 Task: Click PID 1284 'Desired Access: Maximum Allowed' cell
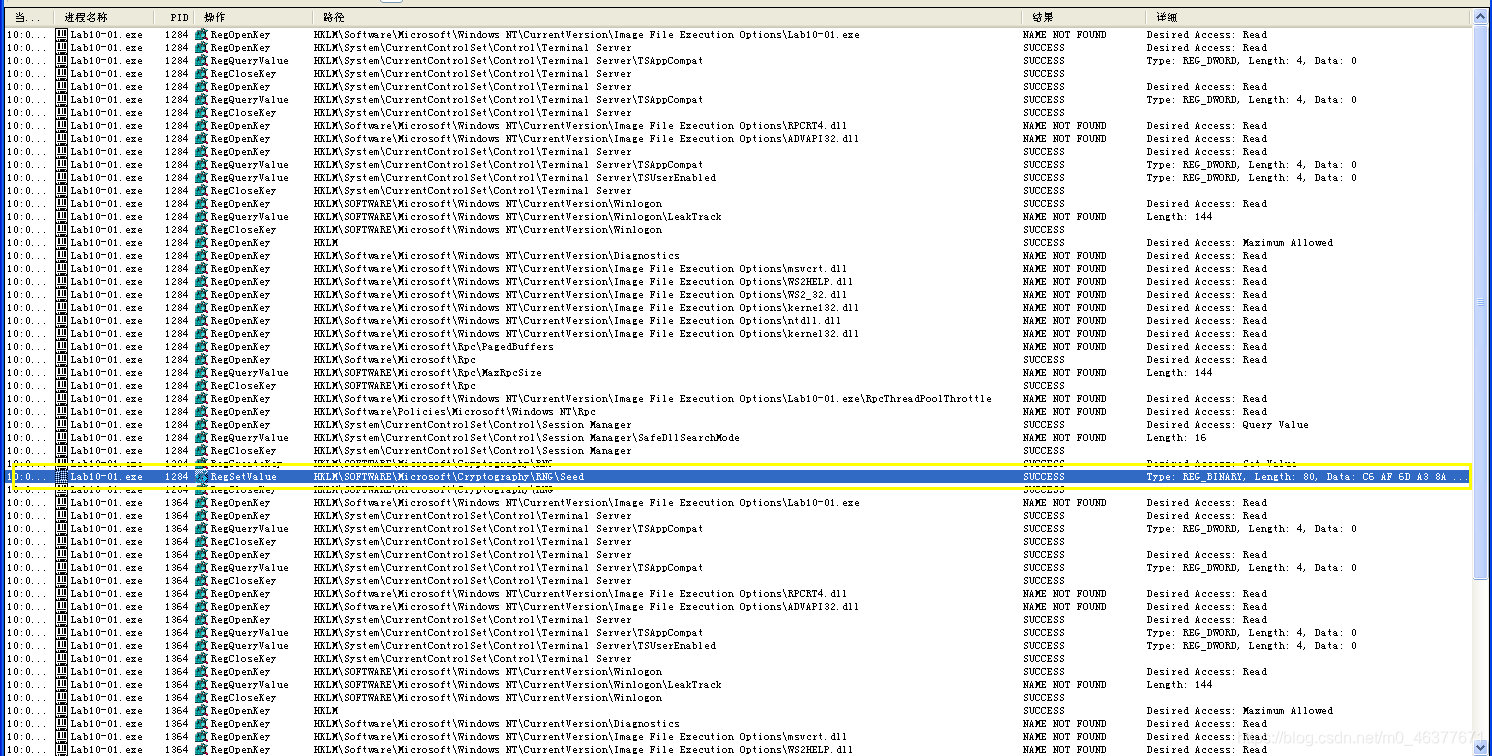click(1240, 243)
